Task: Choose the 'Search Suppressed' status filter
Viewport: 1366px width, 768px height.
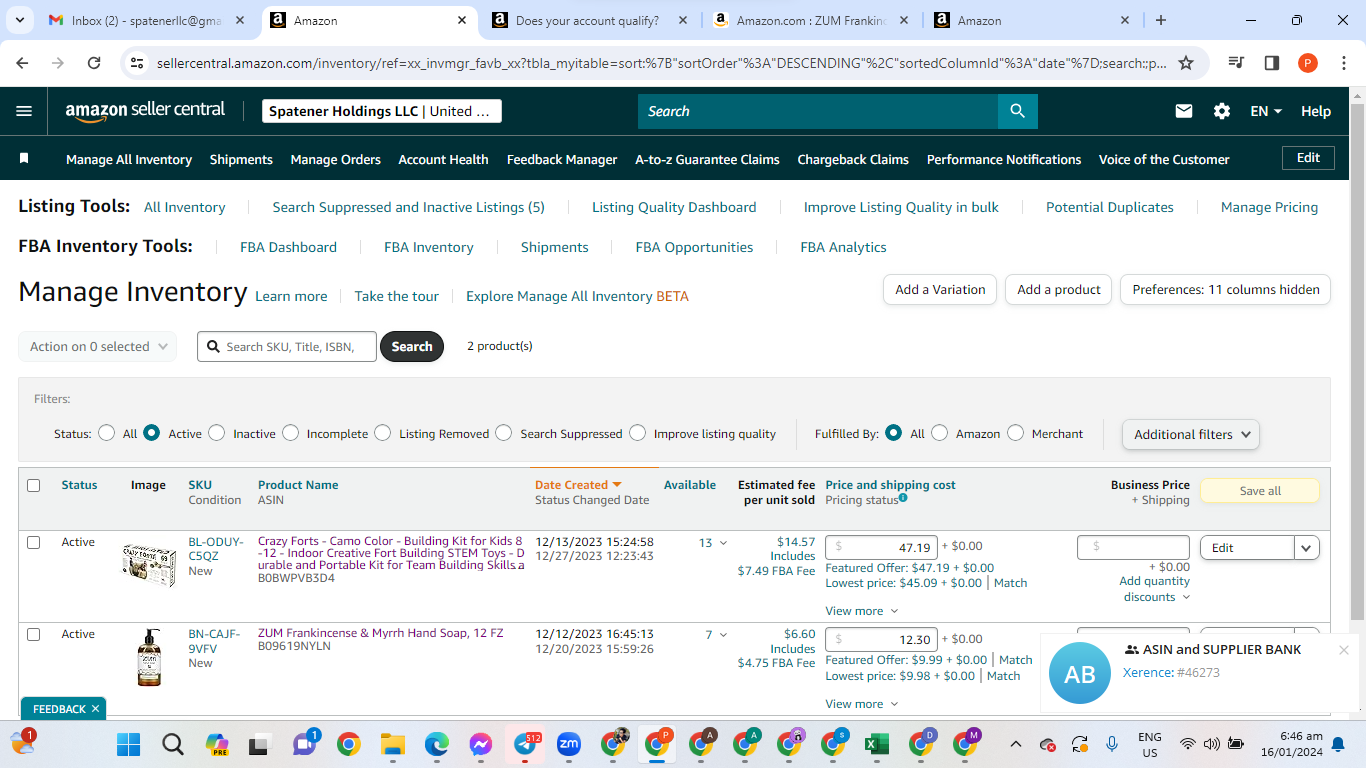Action: click(504, 433)
